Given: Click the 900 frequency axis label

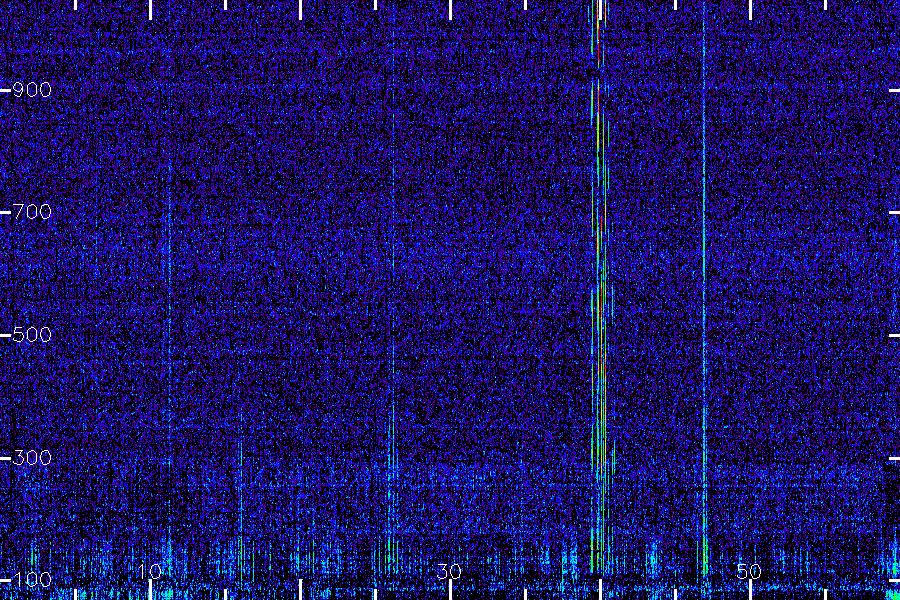Looking at the screenshot, I should 32,90.
